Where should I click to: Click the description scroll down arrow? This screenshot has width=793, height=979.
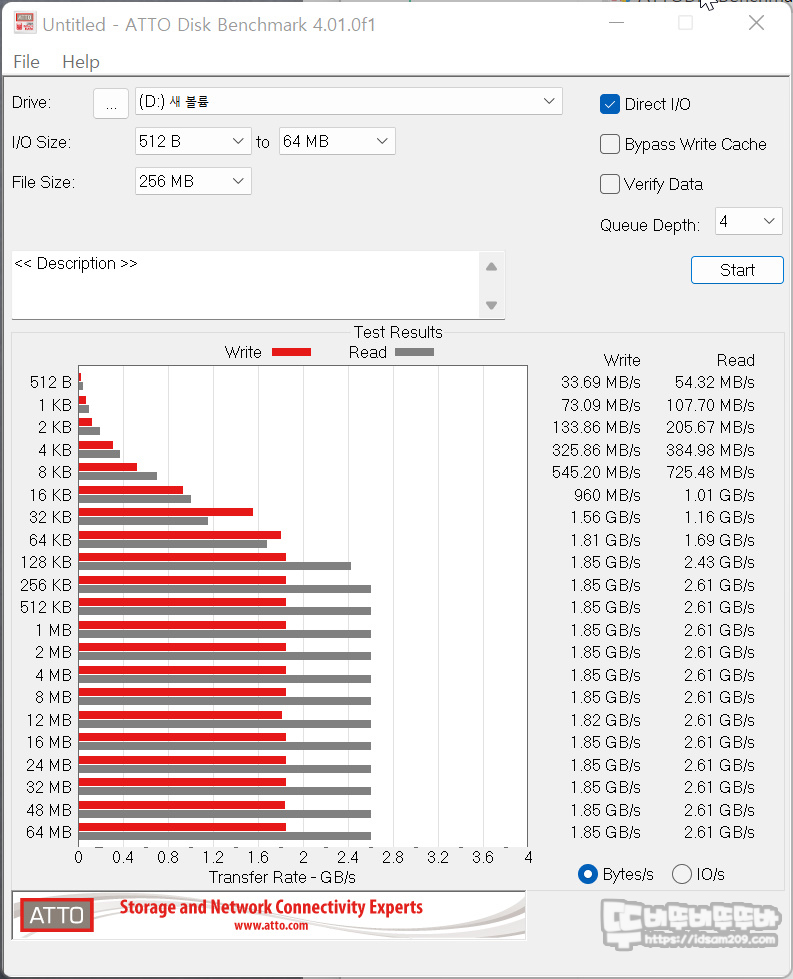point(491,305)
